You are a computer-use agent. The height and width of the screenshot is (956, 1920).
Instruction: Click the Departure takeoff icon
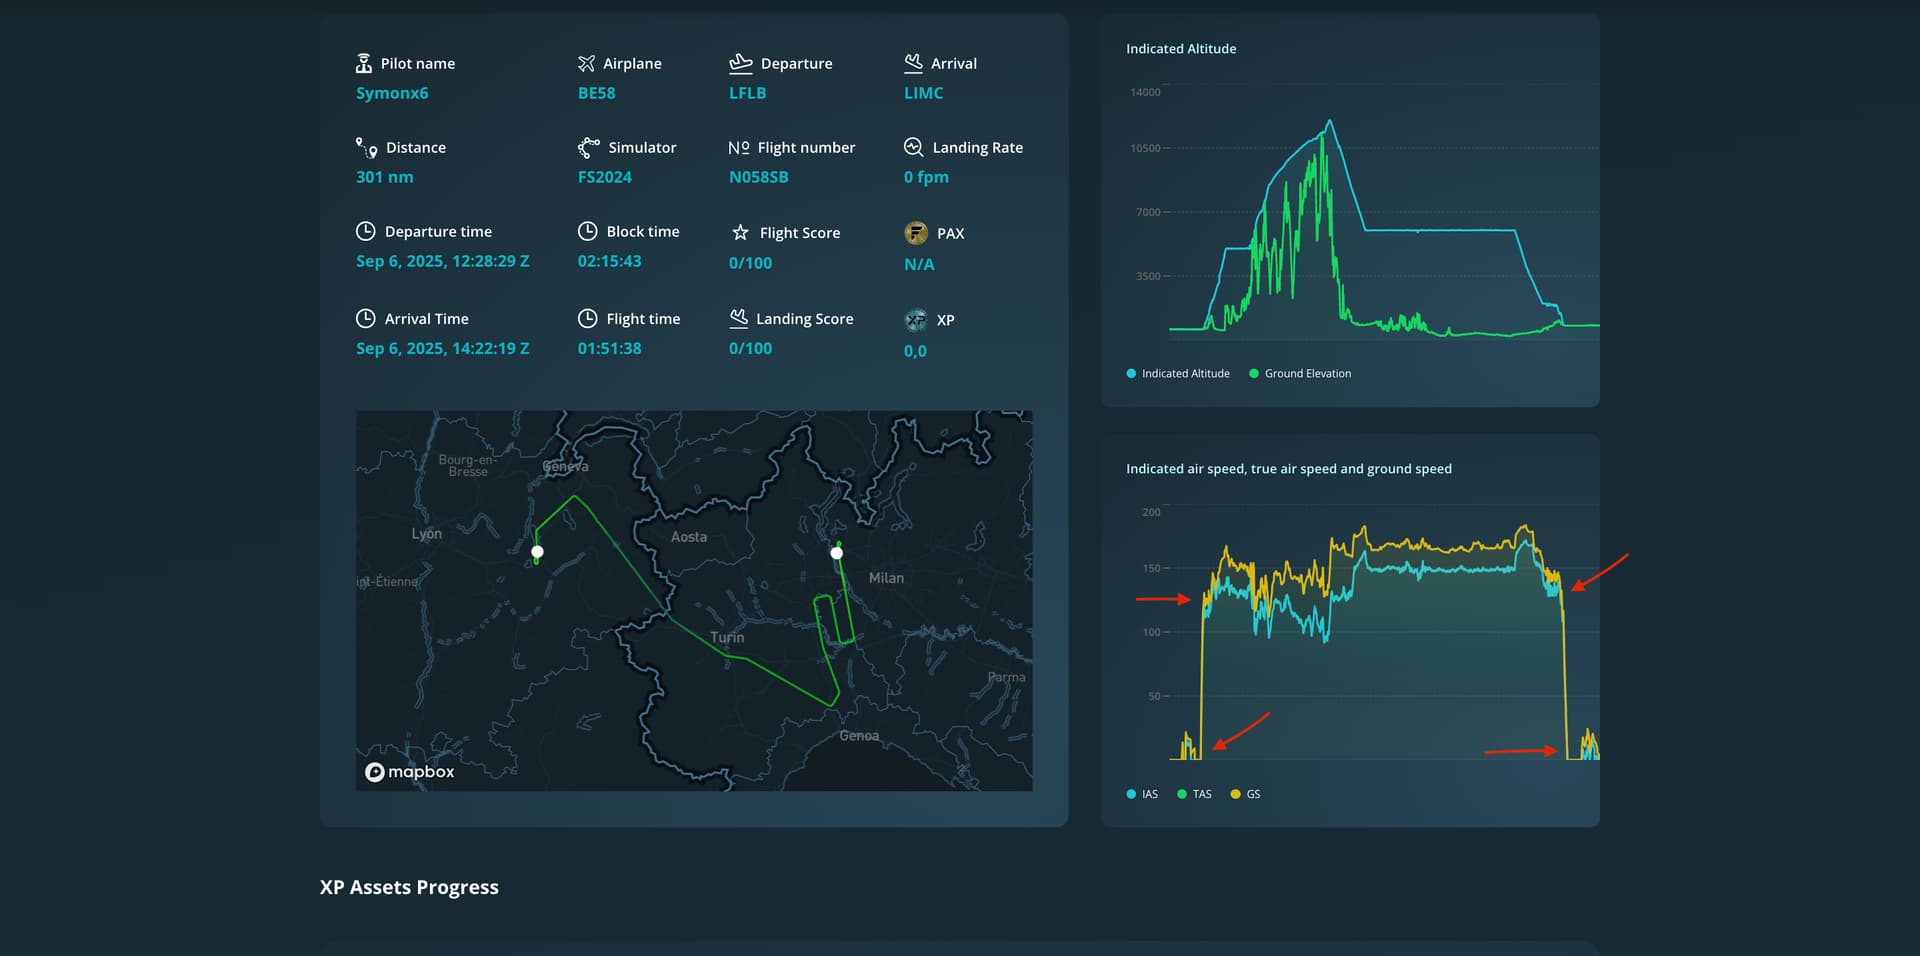click(x=740, y=63)
